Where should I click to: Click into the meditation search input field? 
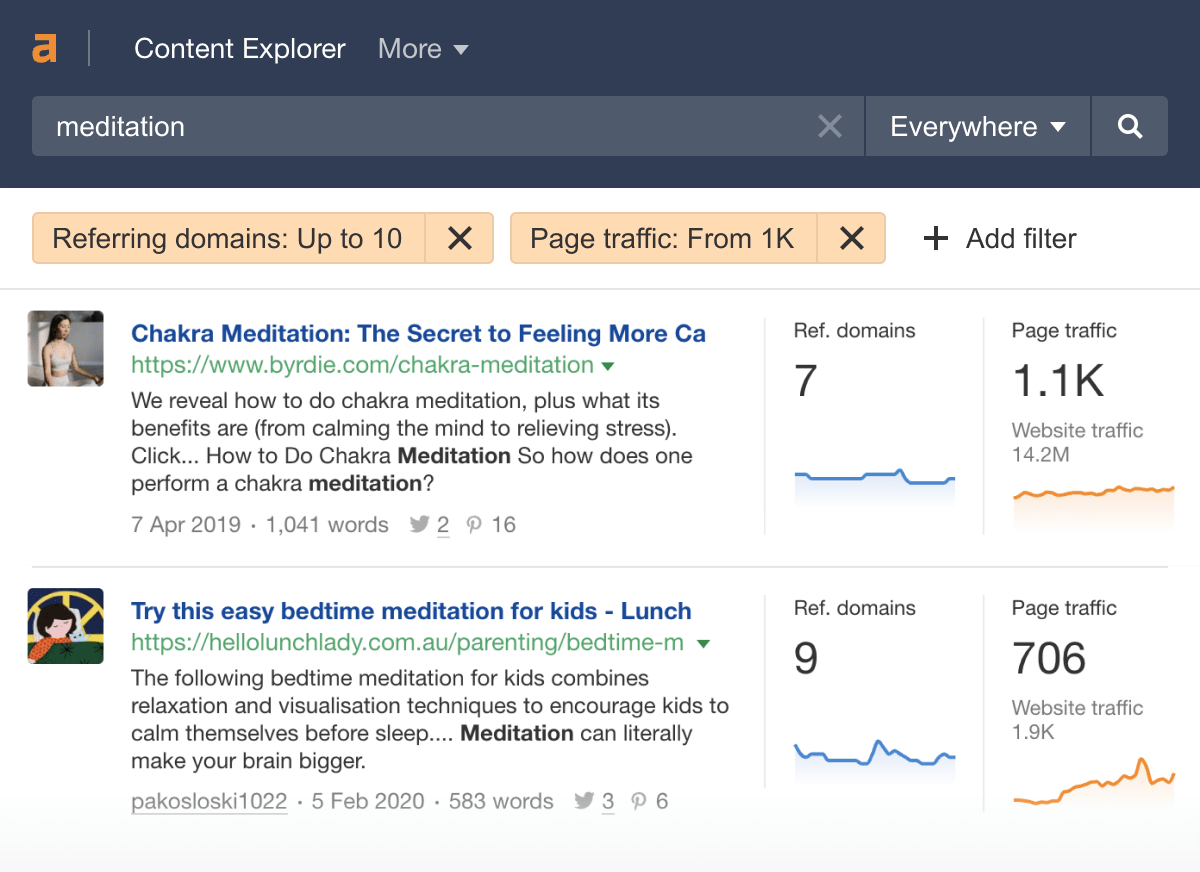click(420, 127)
